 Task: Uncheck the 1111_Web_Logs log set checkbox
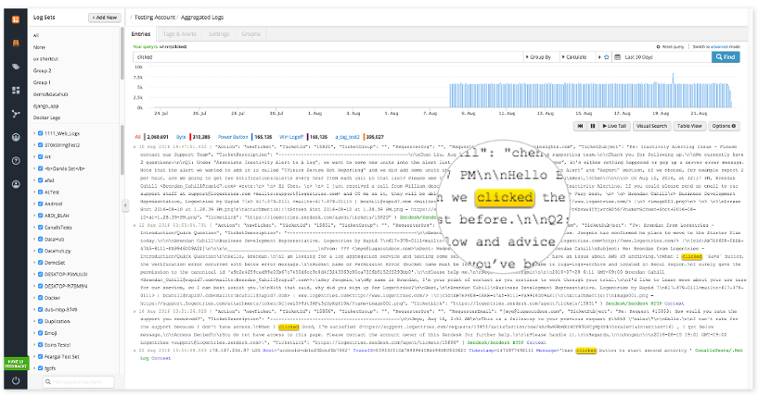(41, 133)
